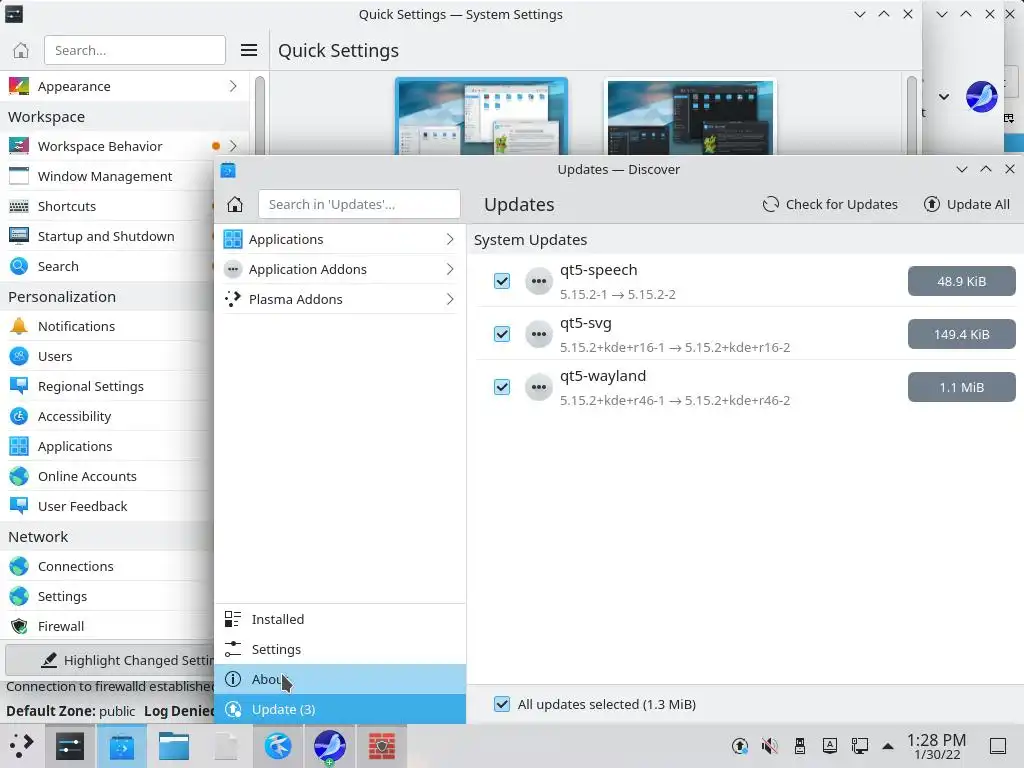Click Highlight Changed Settings button
The width and height of the screenshot is (1024, 768).
[110, 660]
